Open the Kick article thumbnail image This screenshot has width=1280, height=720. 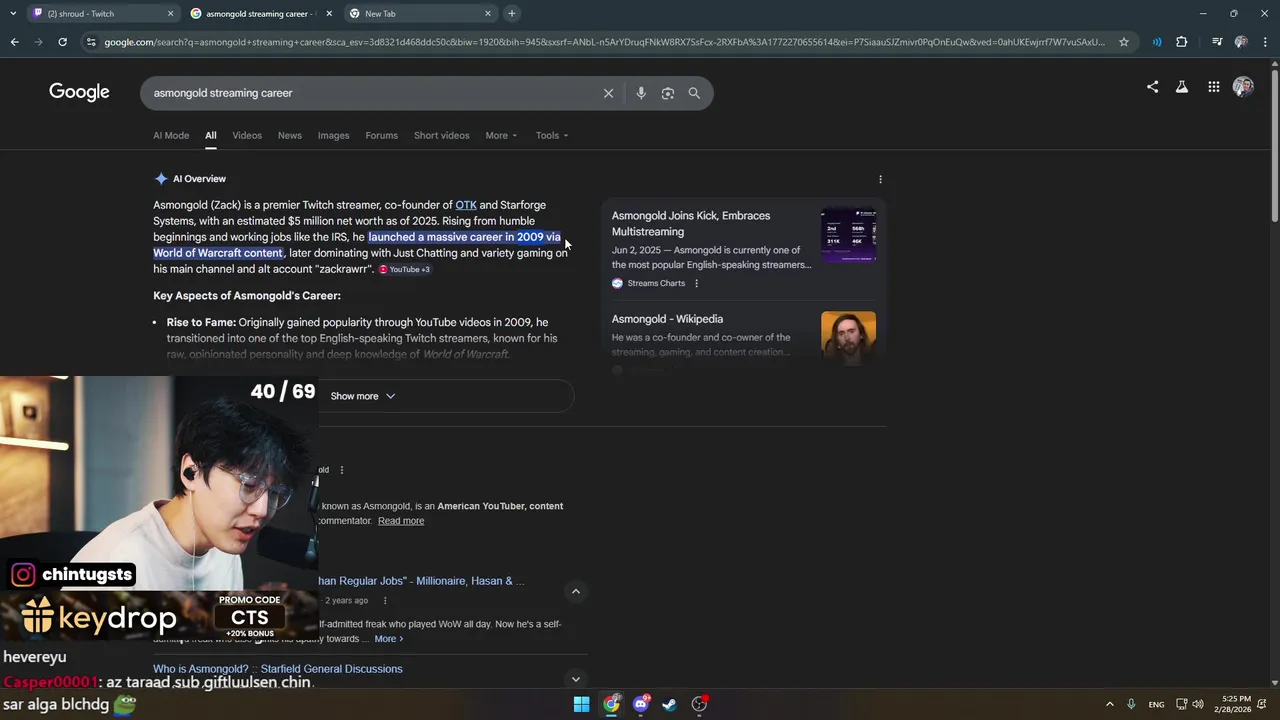coord(848,235)
